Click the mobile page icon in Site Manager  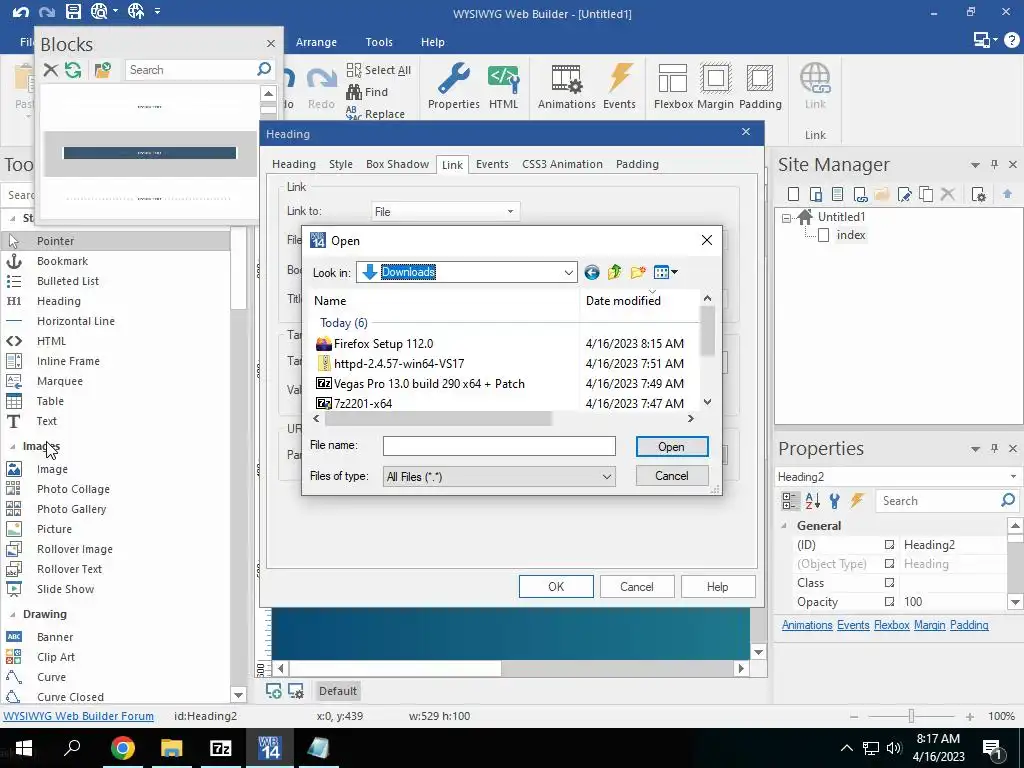tap(816, 194)
